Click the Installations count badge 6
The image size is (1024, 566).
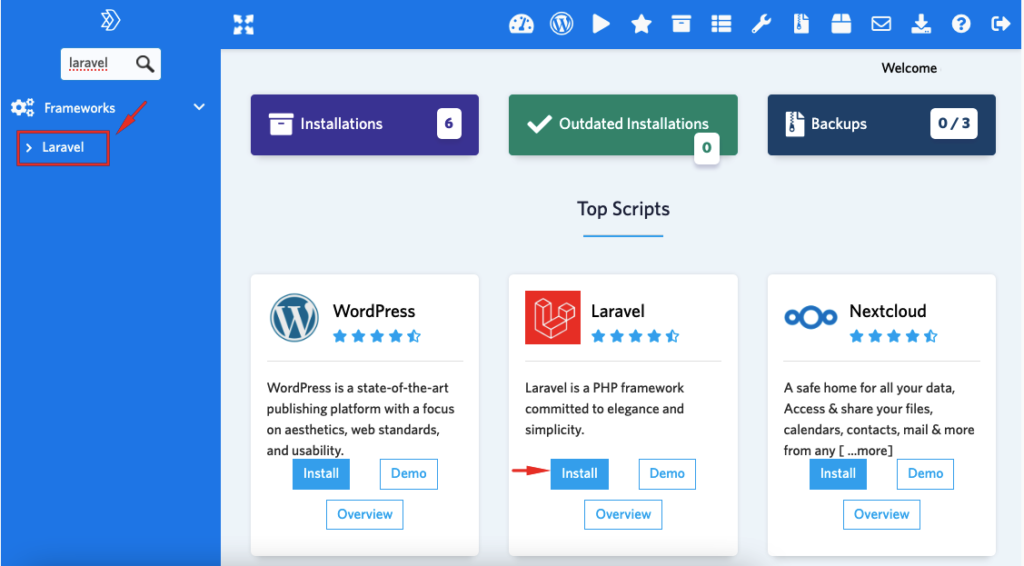[x=449, y=123]
